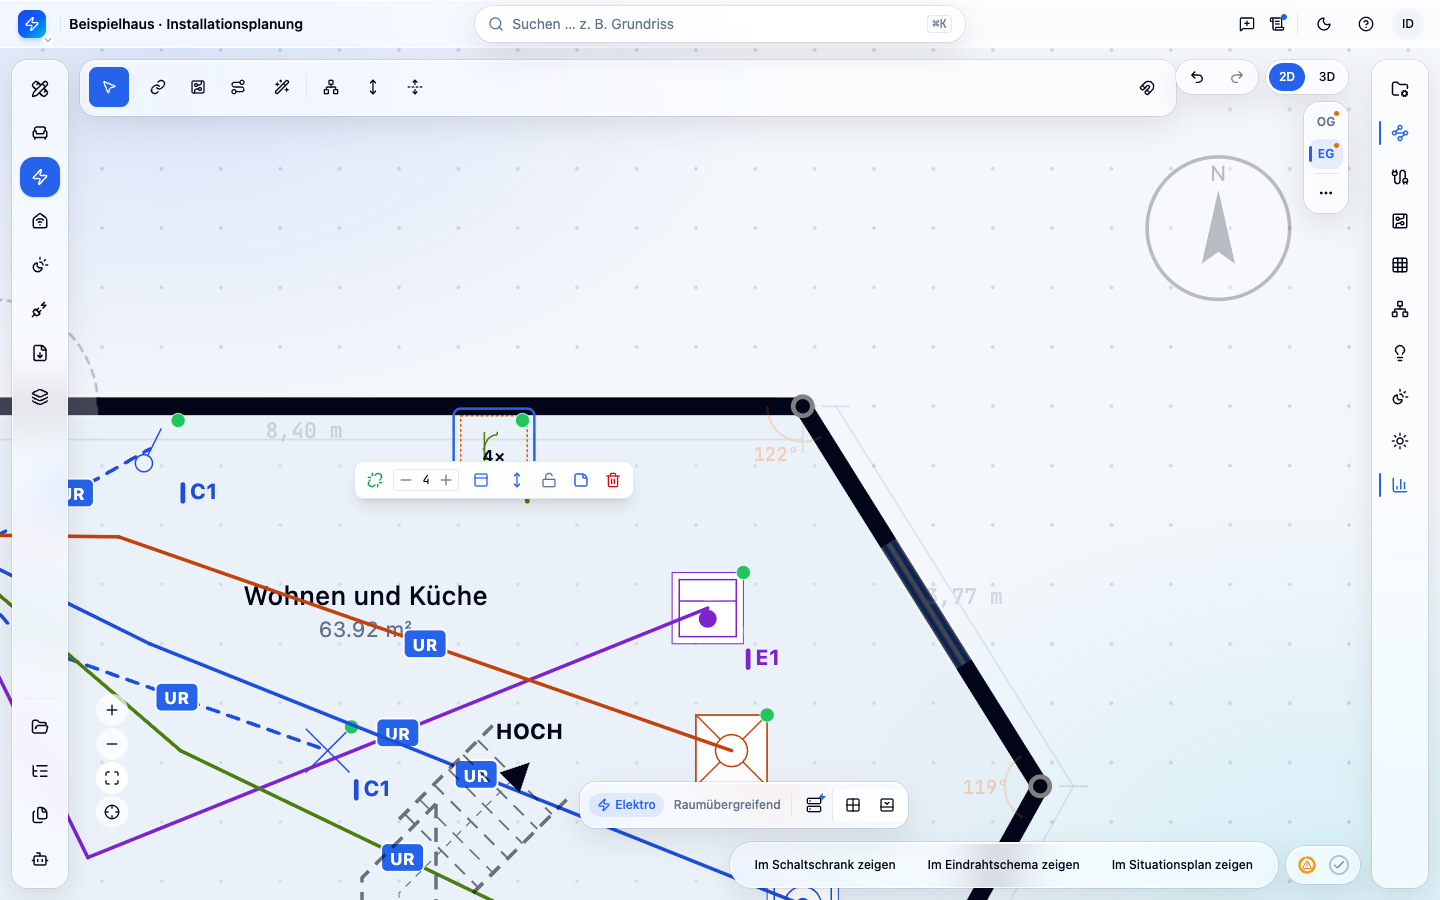This screenshot has height=900, width=1440.
Task: Activate the vertical height arrow tool in top toolbar
Action: coord(373,87)
